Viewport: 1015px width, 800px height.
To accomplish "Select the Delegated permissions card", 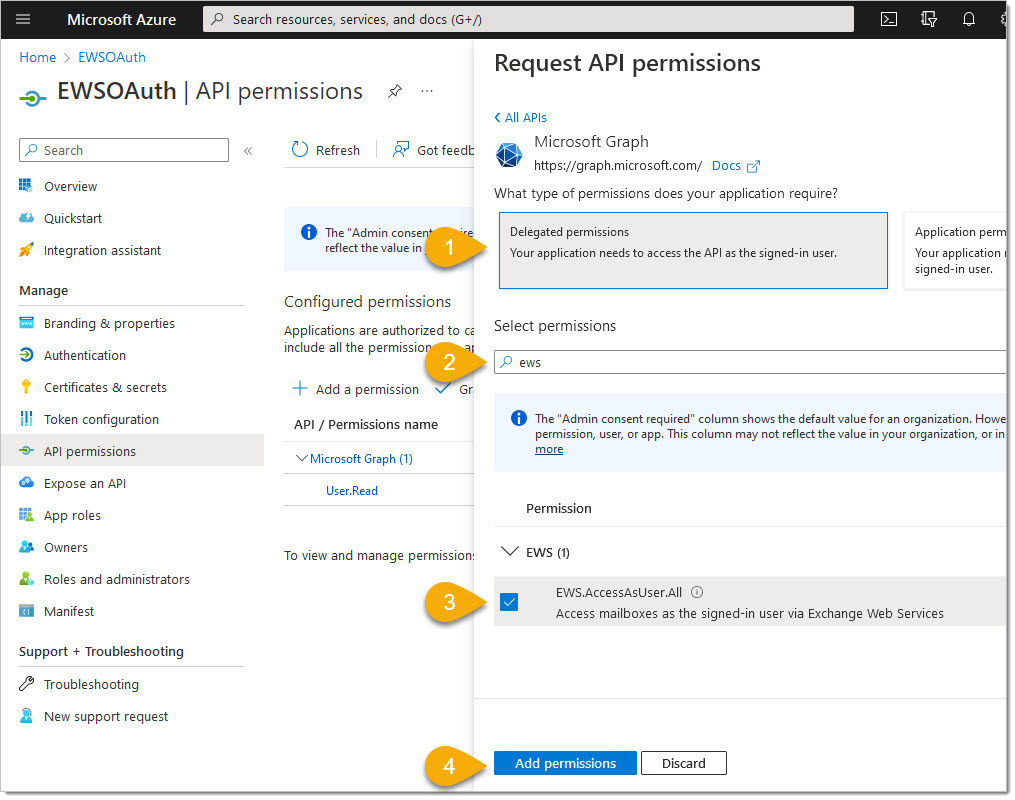I will point(695,251).
